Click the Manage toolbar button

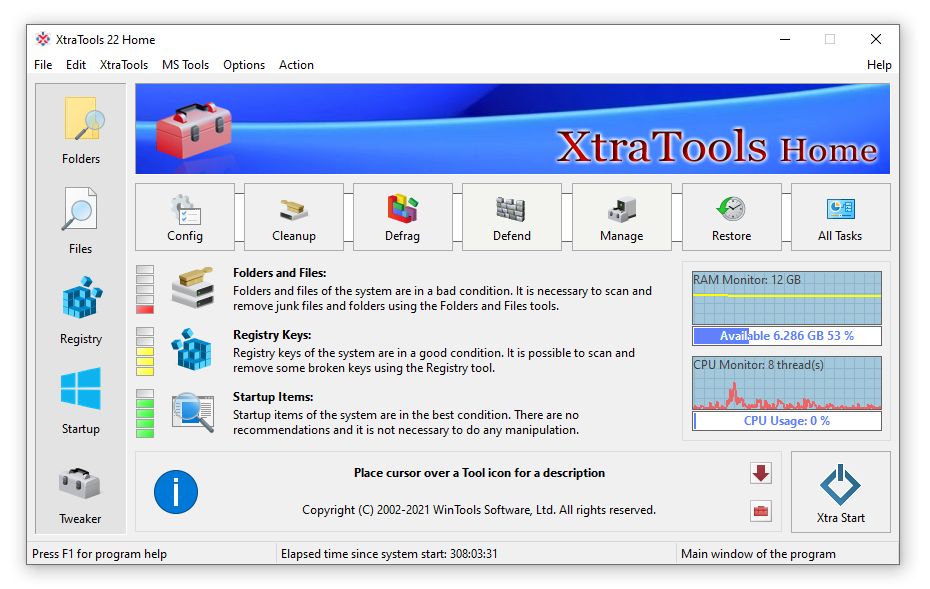[x=622, y=218]
